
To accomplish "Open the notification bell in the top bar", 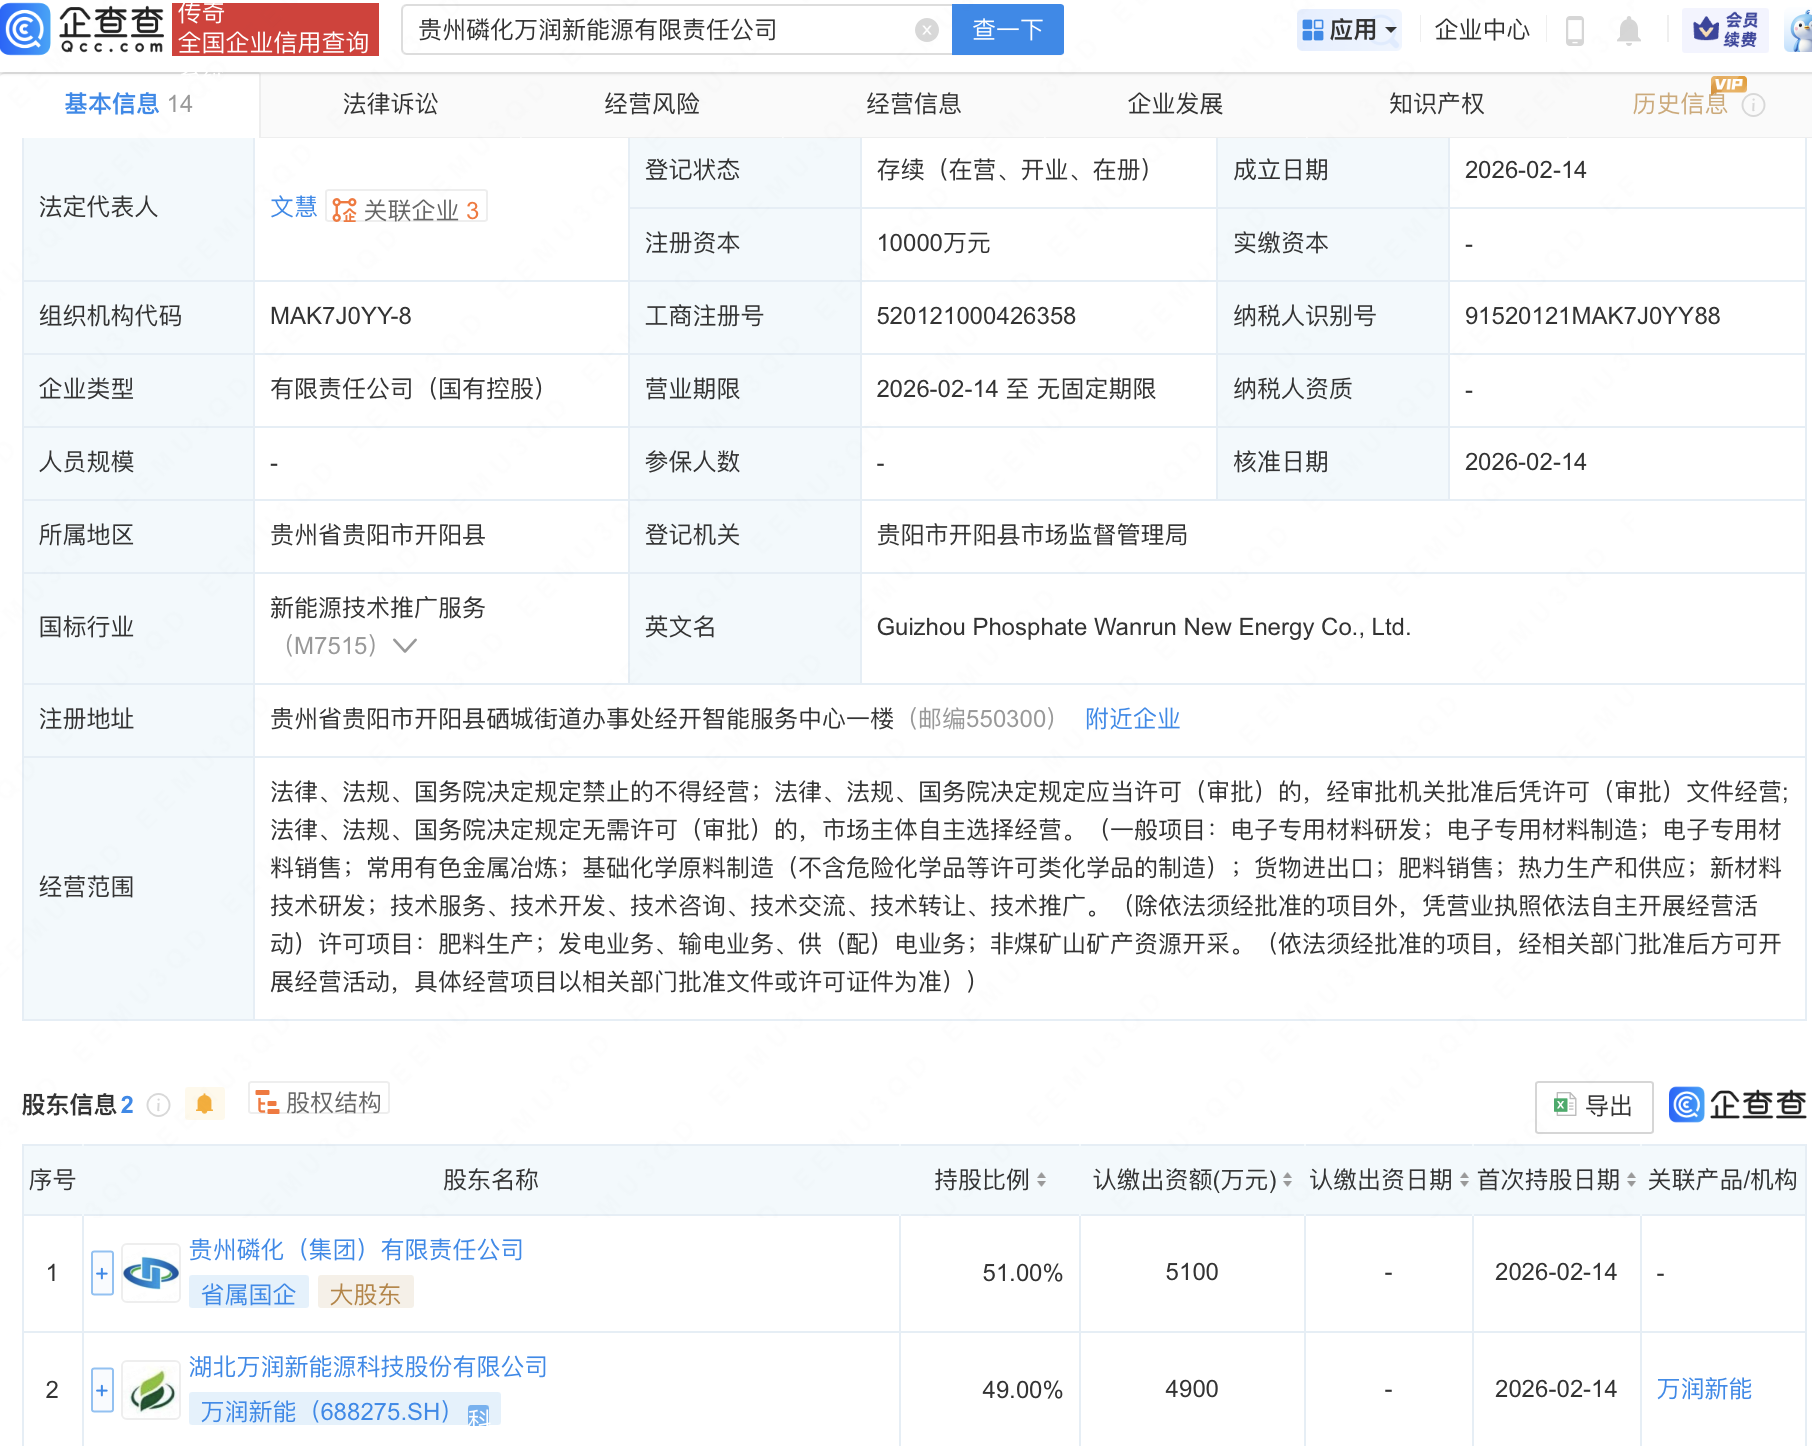I will coord(1628,29).
